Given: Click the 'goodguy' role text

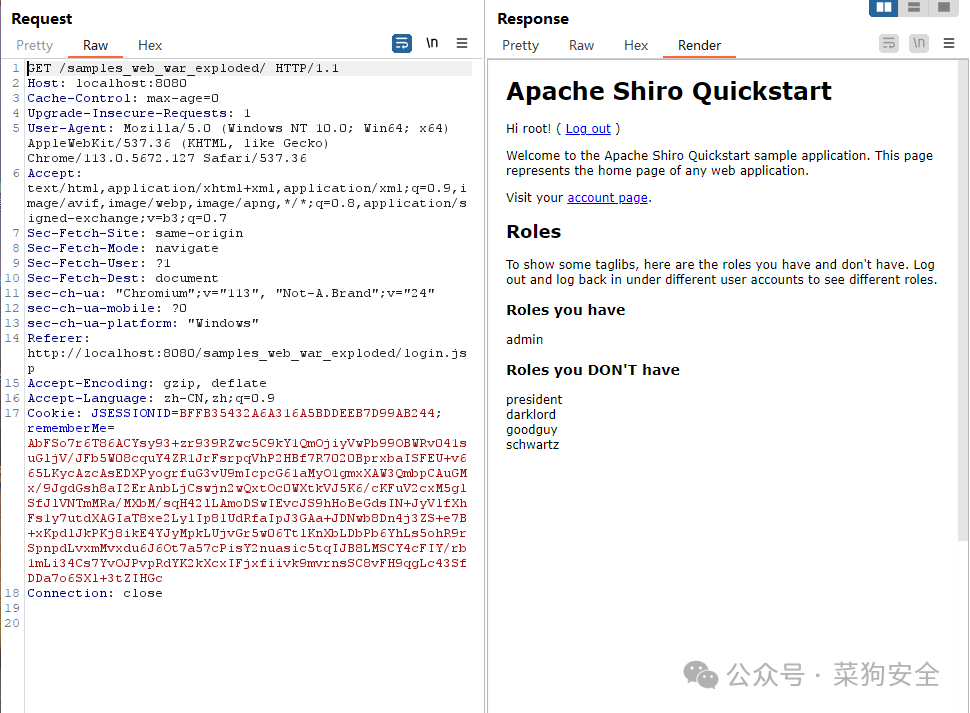Looking at the screenshot, I should (x=531, y=430).
